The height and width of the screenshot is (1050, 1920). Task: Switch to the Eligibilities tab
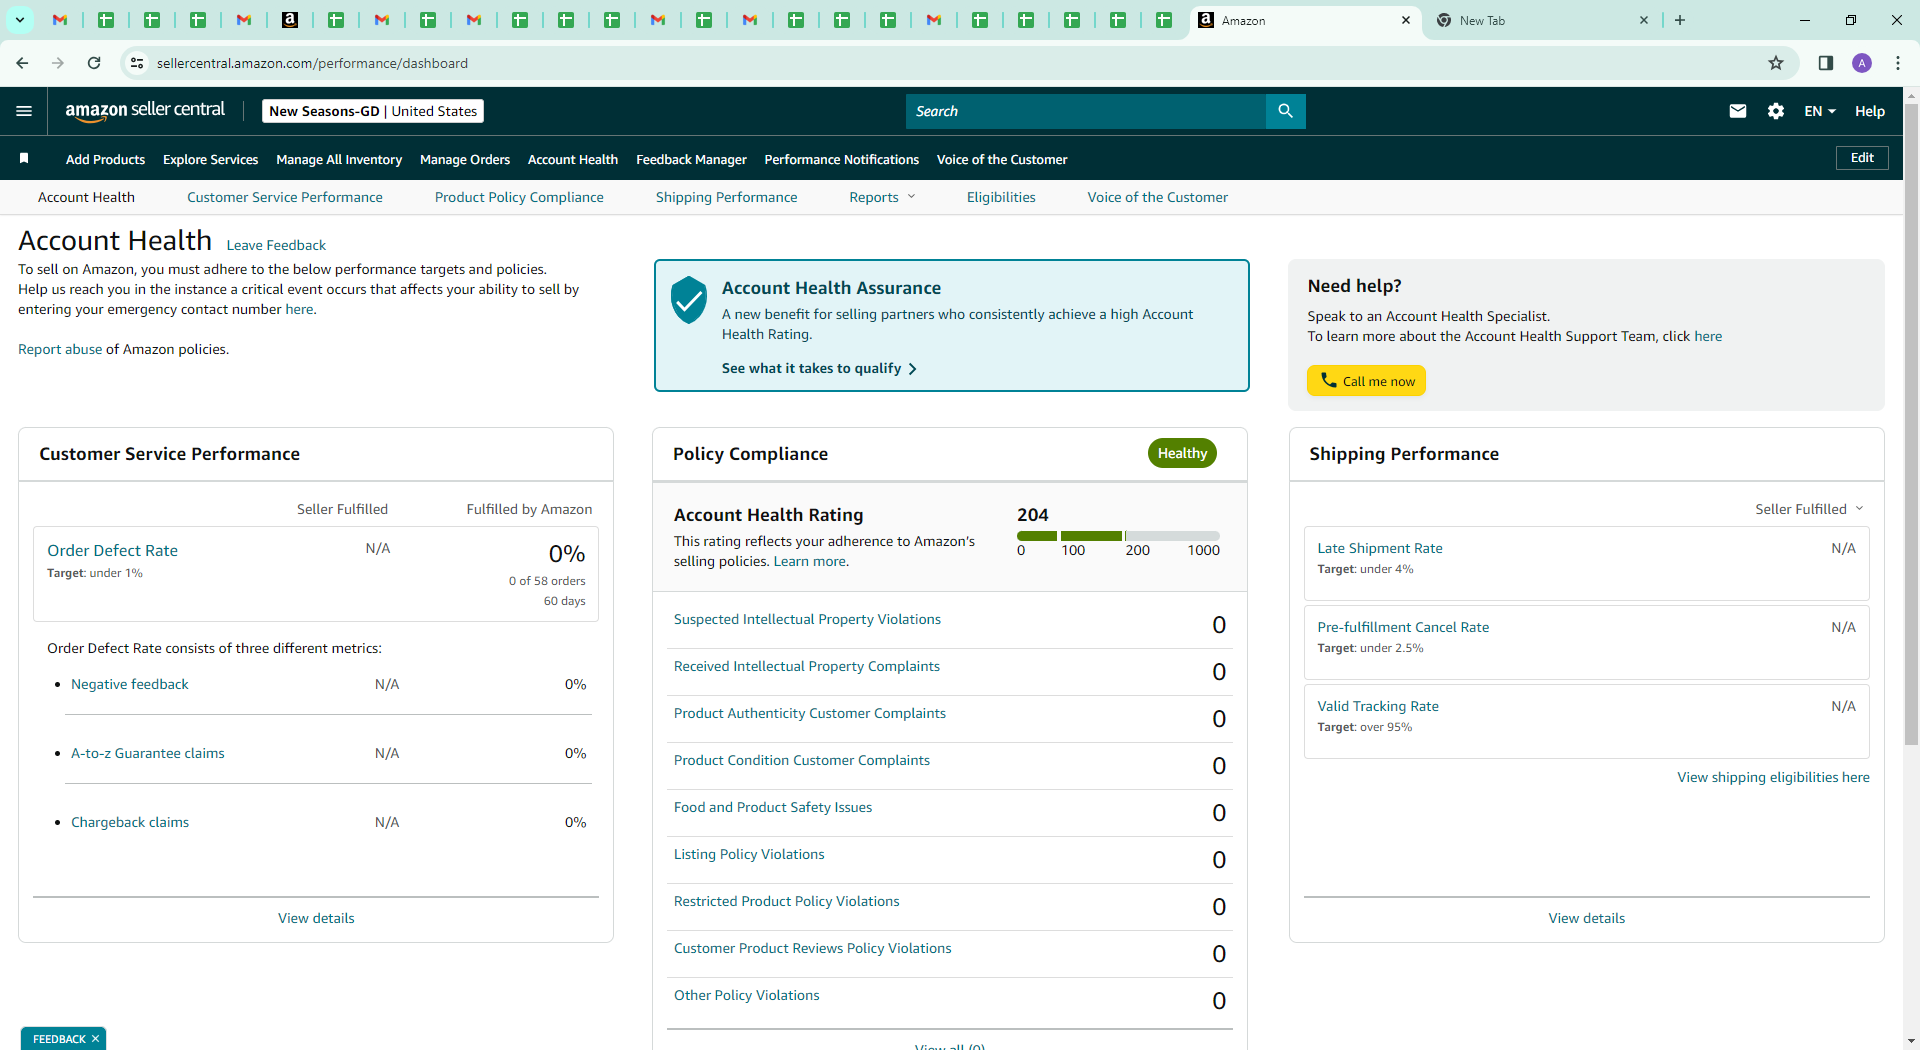(1001, 197)
